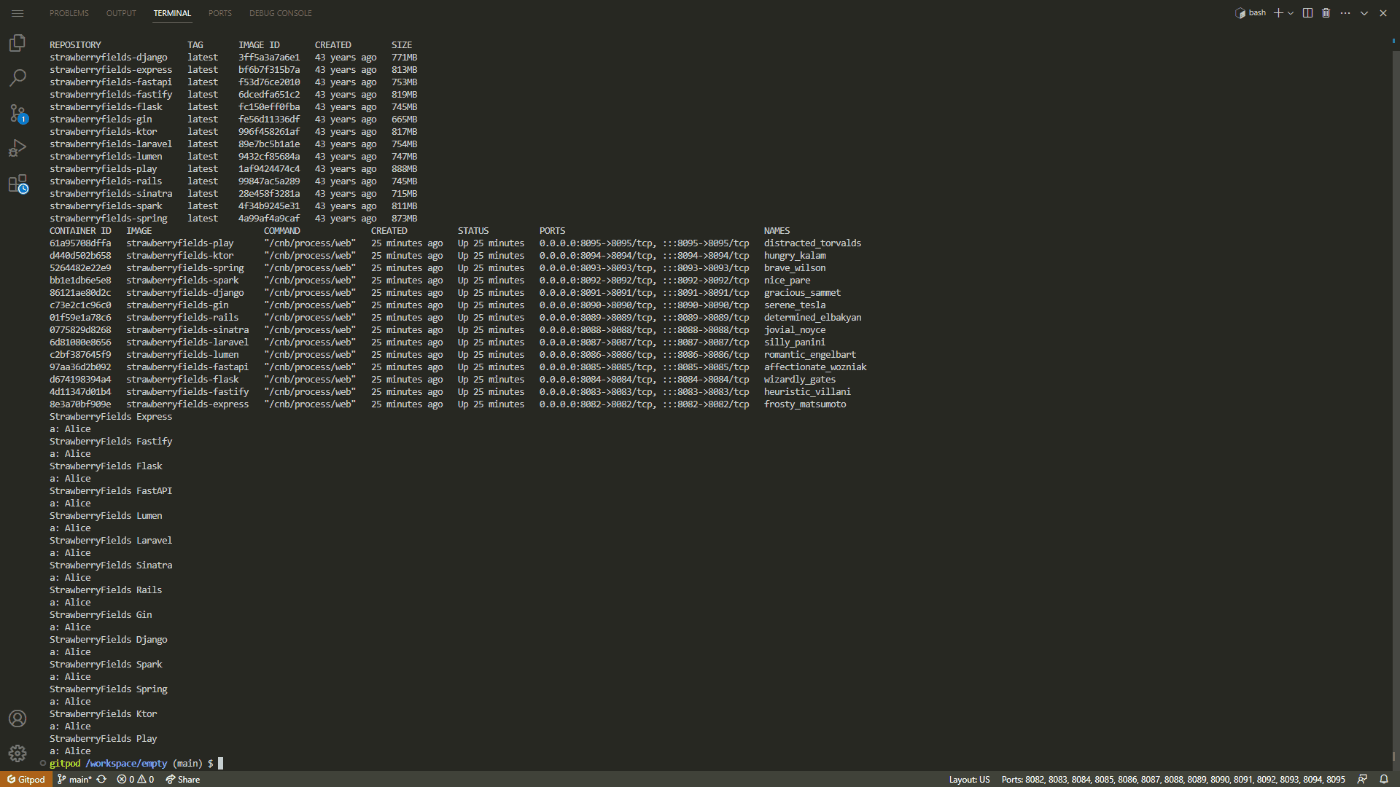This screenshot has width=1400, height=787.
Task: Click container name romantic_engelbart
Action: coord(810,354)
